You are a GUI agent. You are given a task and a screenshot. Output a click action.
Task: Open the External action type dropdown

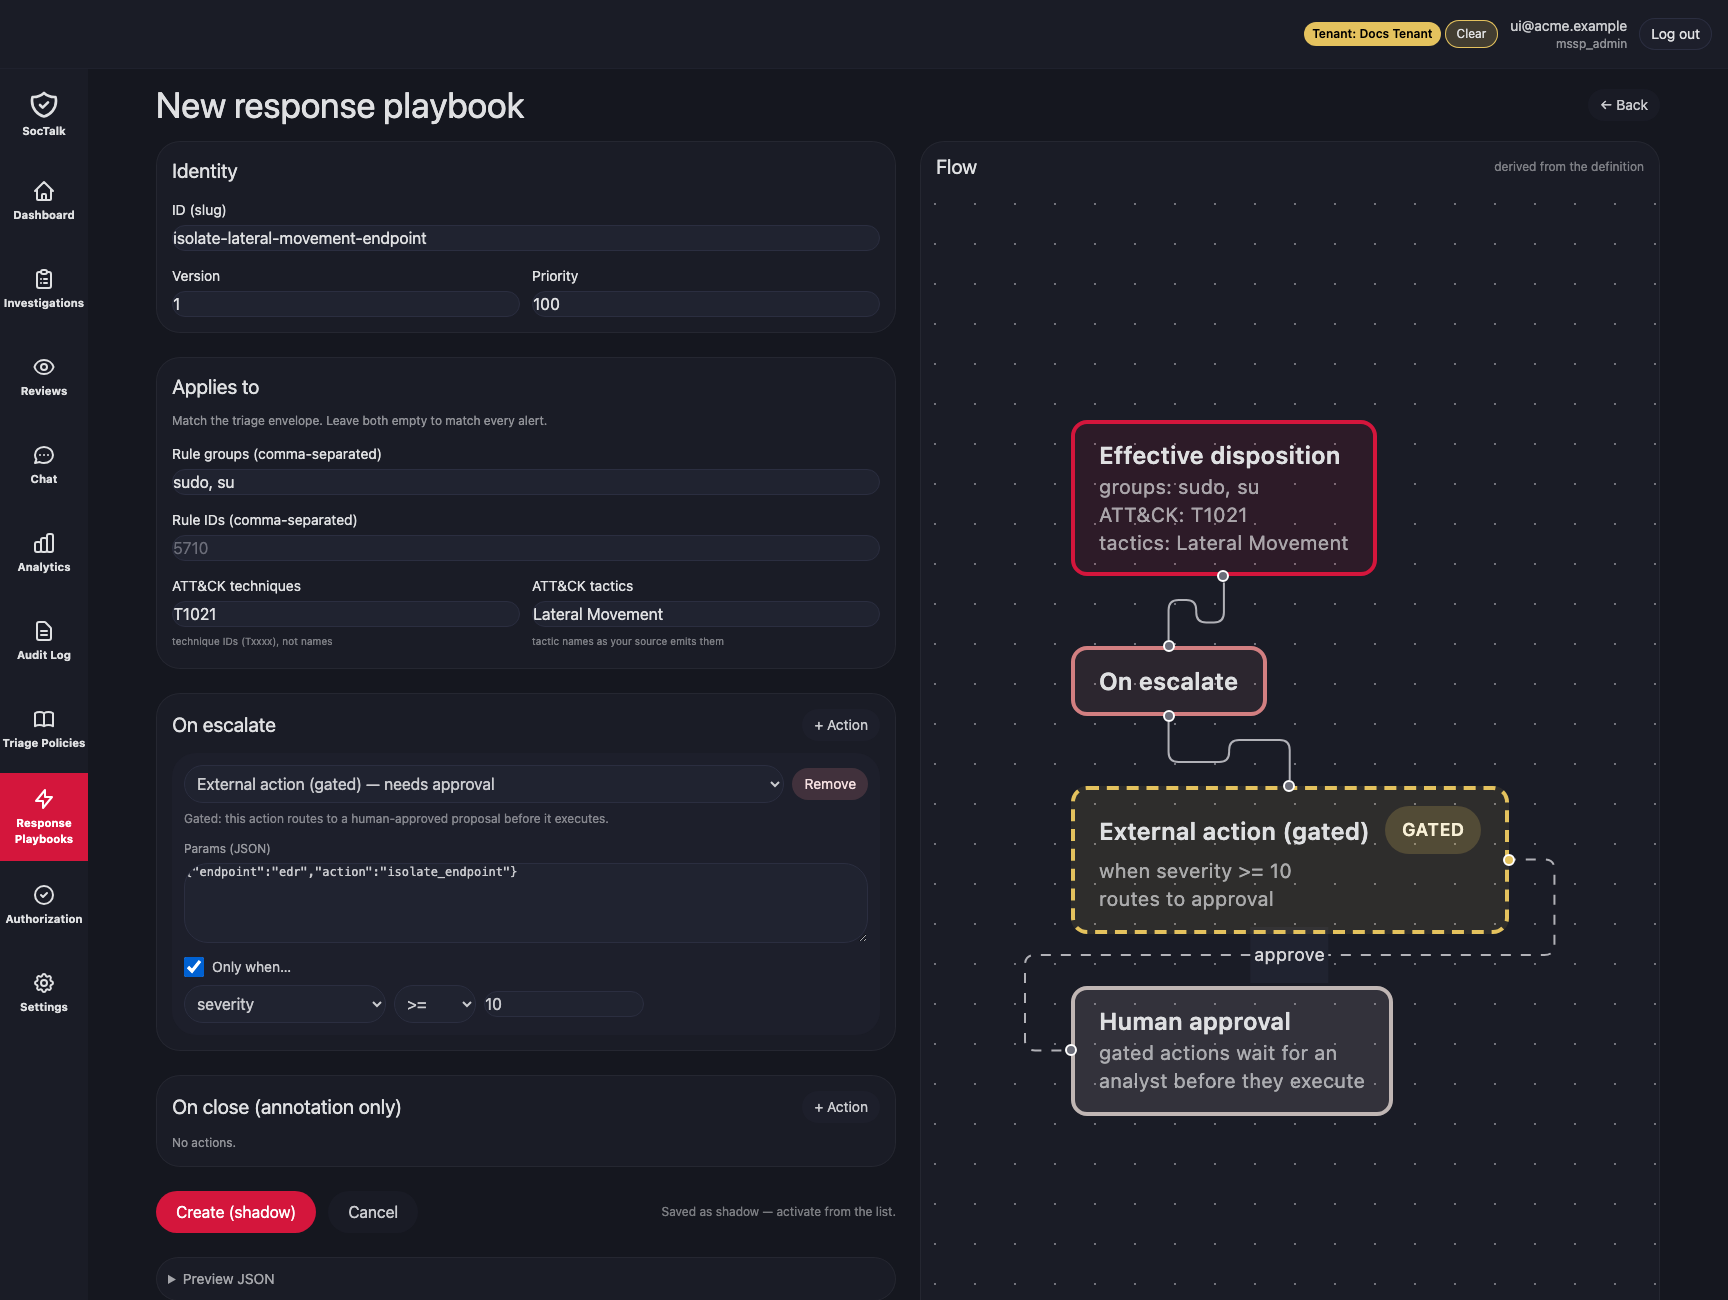(x=484, y=784)
